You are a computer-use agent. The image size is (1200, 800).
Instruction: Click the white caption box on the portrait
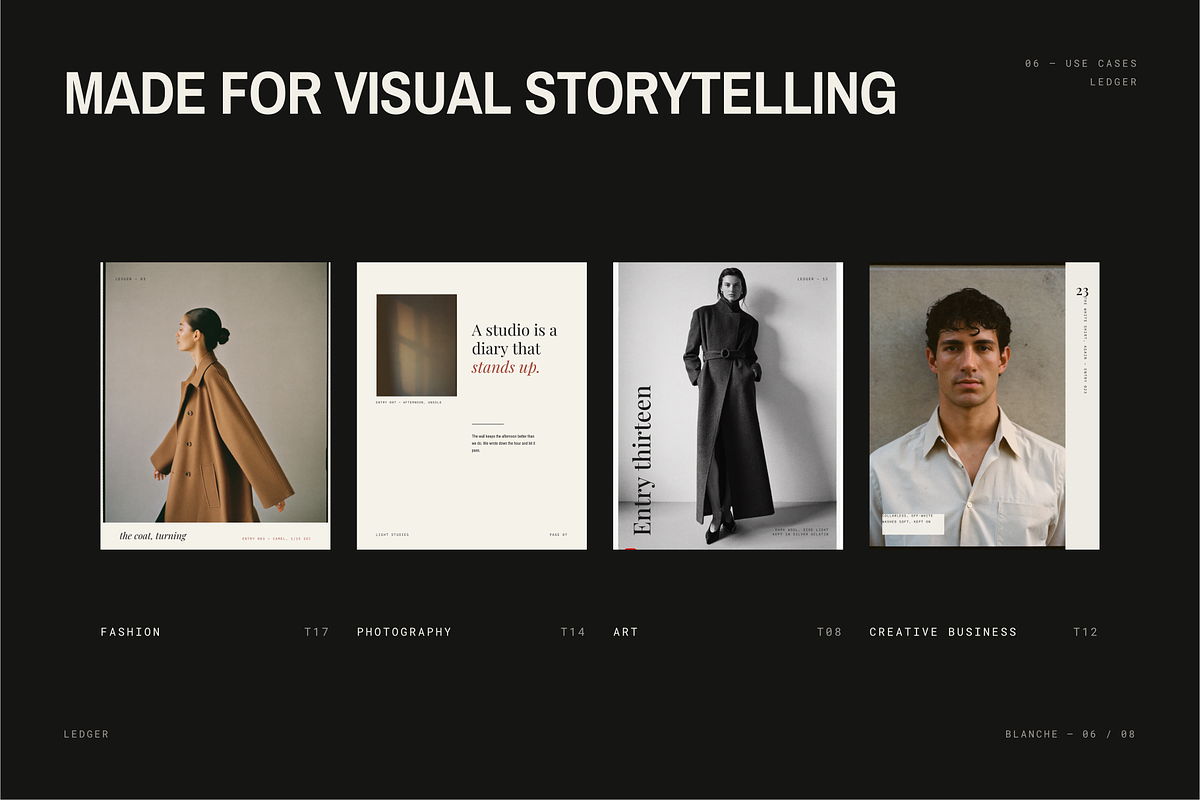tap(912, 524)
